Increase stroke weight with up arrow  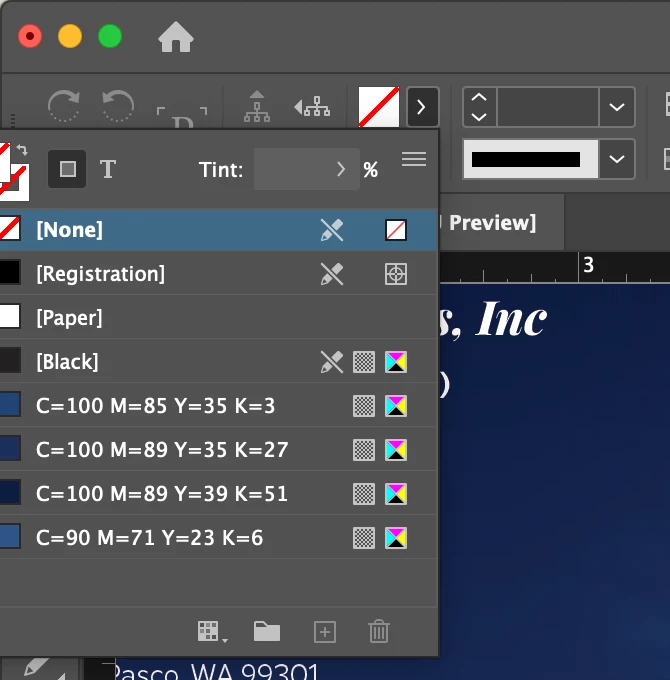click(479, 97)
